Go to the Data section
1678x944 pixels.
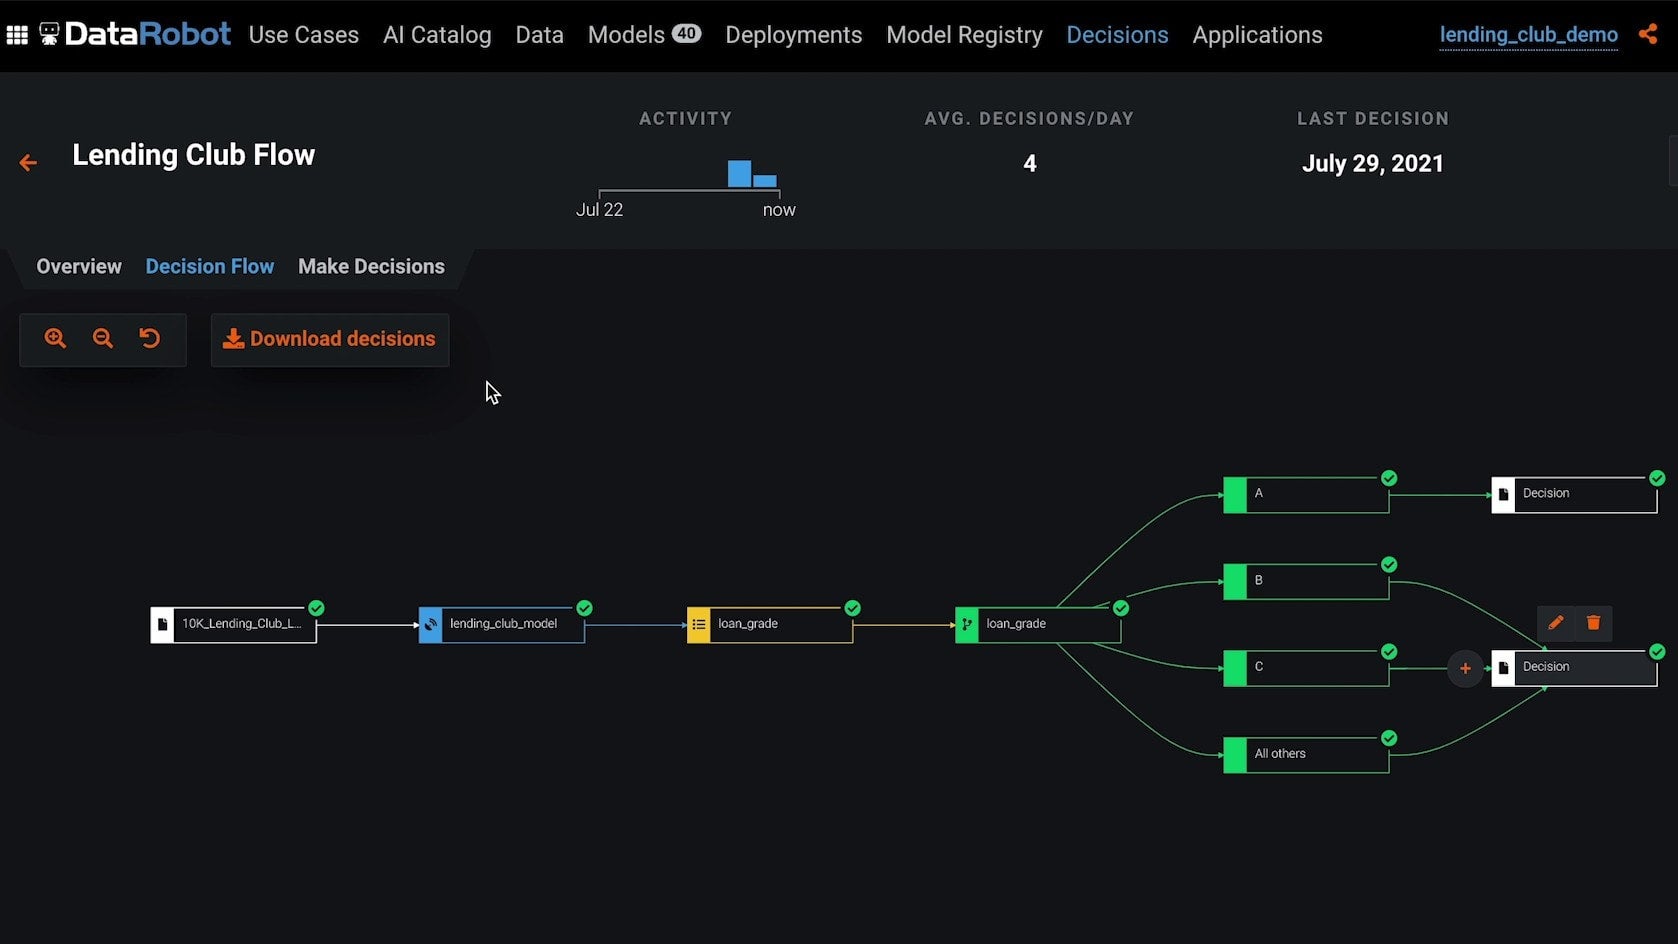tap(539, 35)
